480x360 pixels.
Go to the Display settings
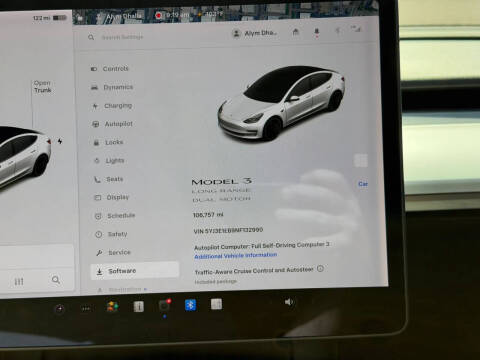[112, 197]
